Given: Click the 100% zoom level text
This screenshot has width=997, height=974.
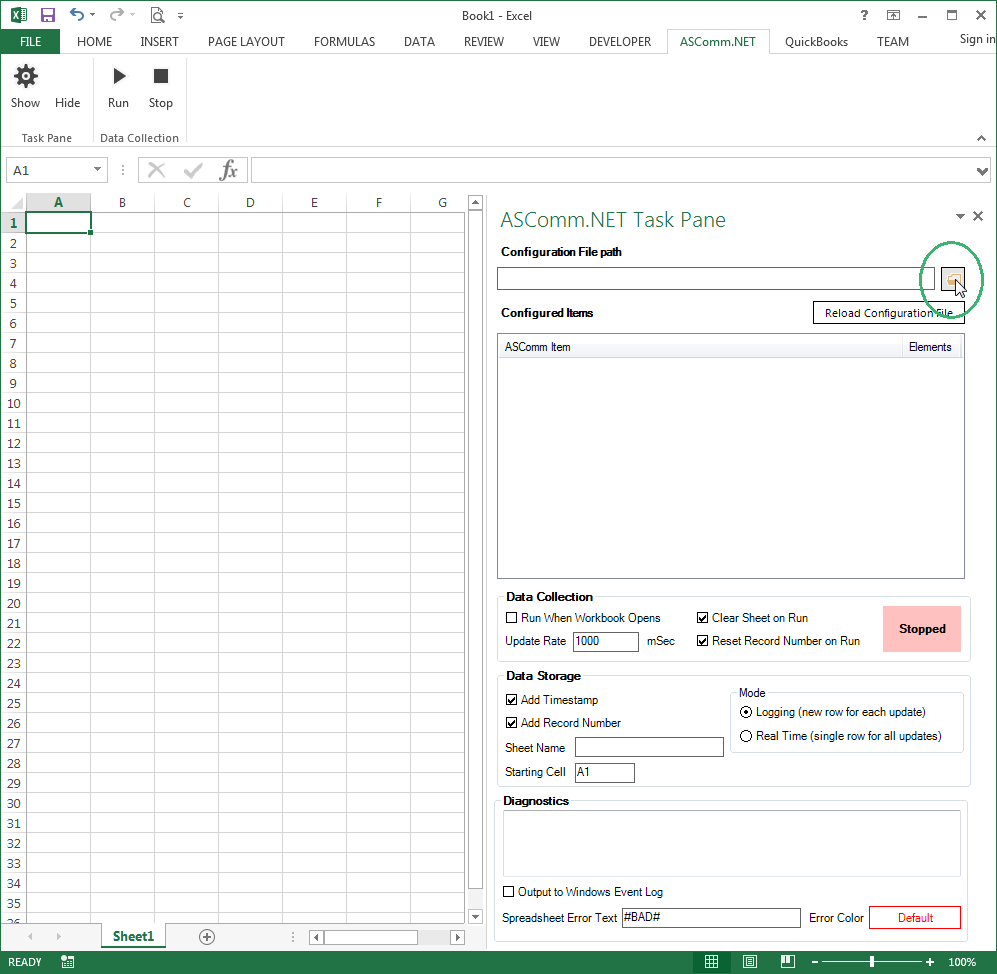Looking at the screenshot, I should click(962, 962).
